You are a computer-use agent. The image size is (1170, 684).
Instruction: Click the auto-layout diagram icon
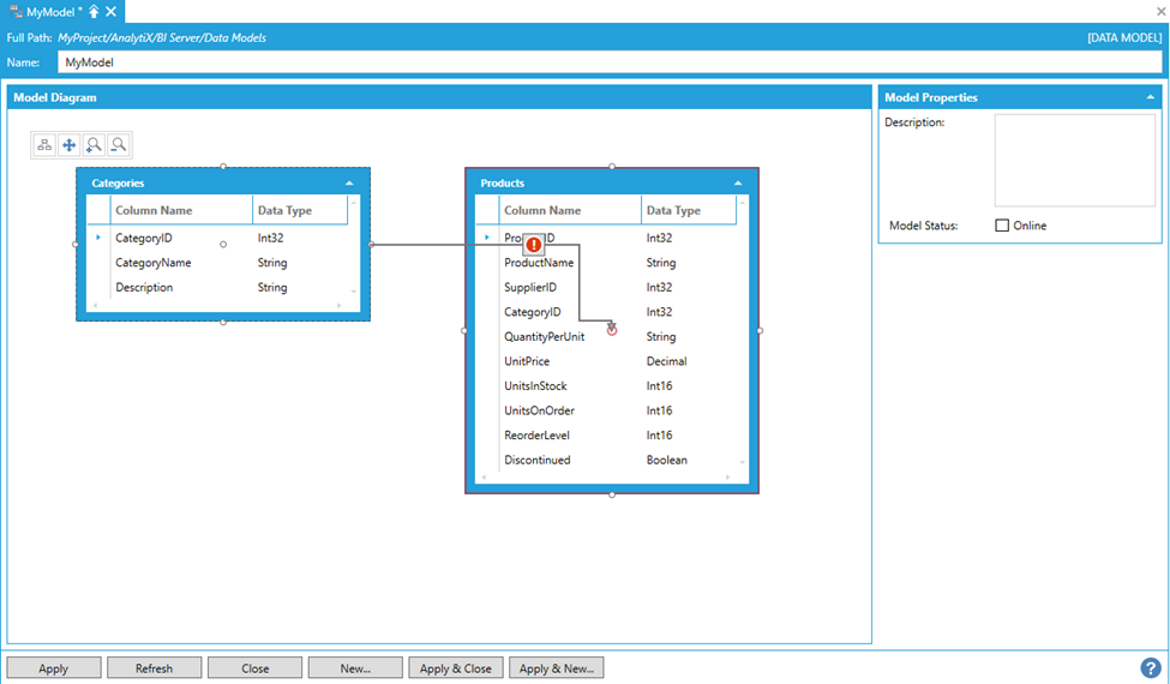point(45,145)
